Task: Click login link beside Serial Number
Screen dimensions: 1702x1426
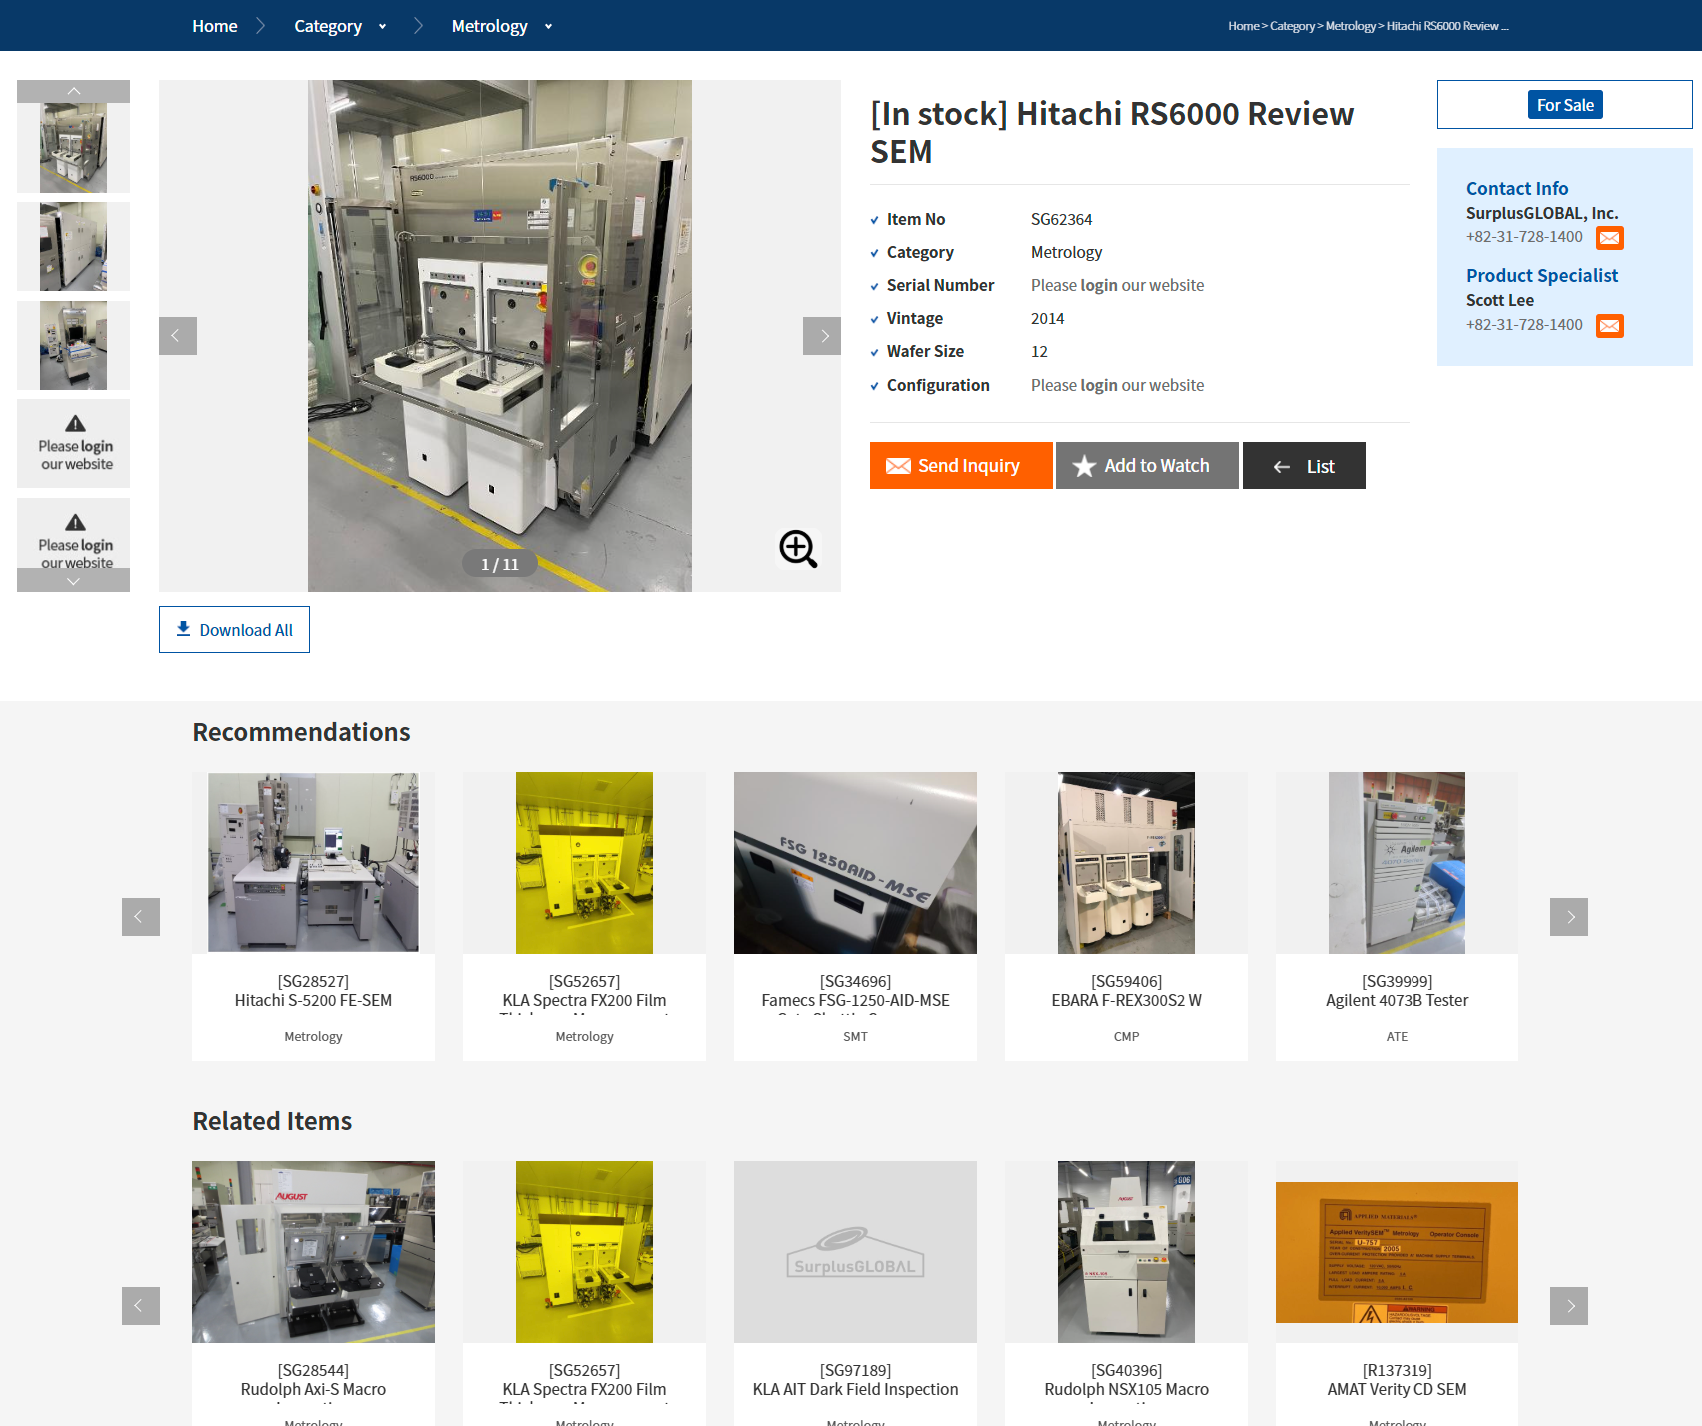Action: [x=1098, y=286]
